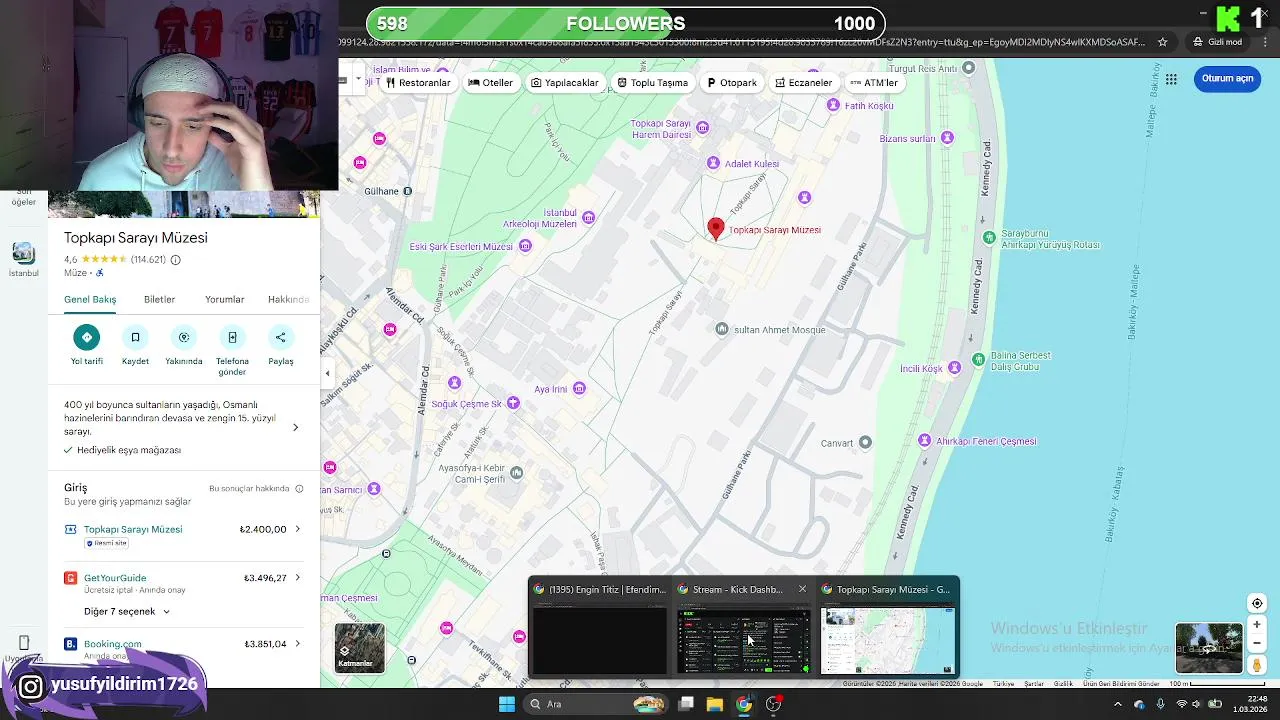Select the Topkapı Sarayı Harem Dairesi marker
The image size is (1280, 720).
702,127
